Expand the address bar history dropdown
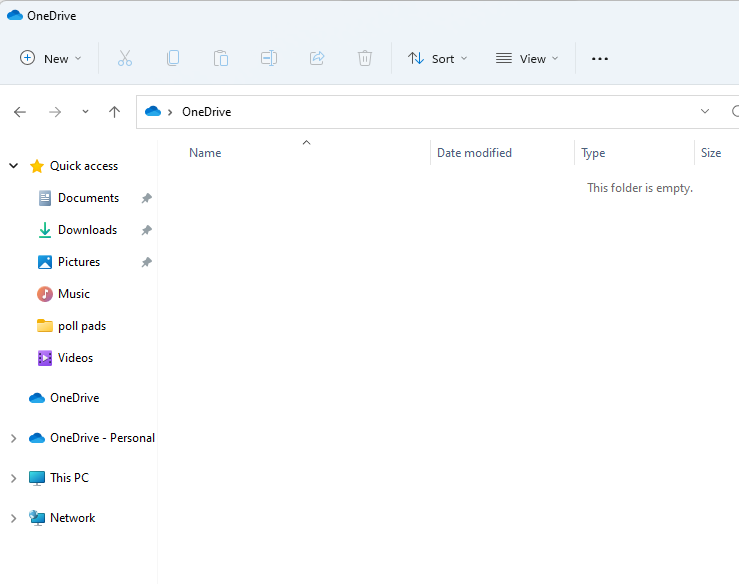The width and height of the screenshot is (739, 584). click(705, 112)
